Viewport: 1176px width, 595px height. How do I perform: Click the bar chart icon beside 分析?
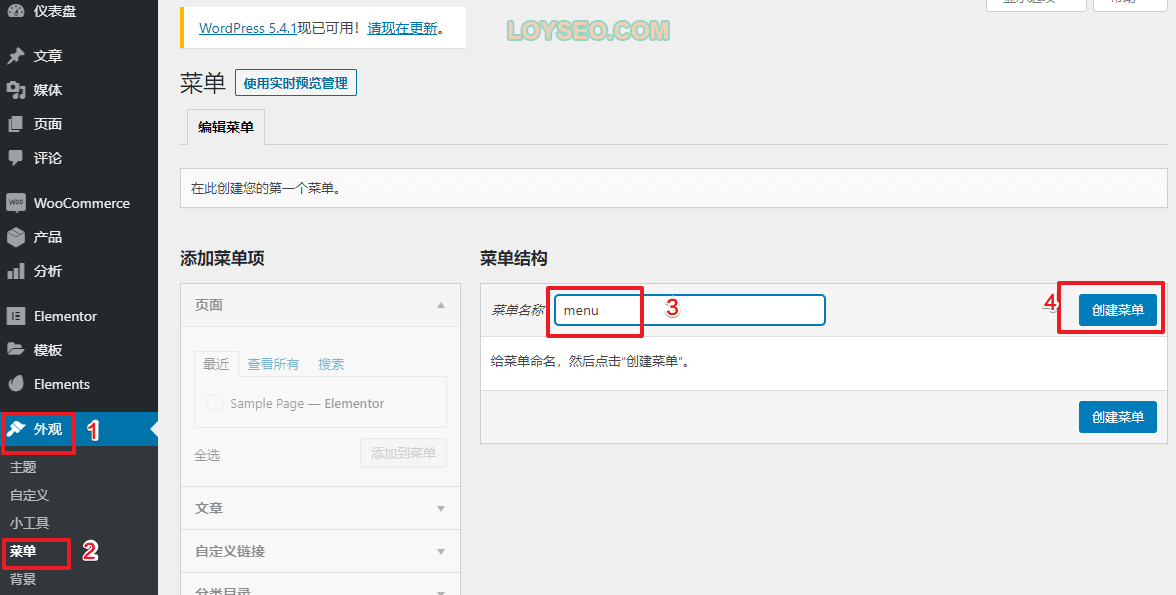(16, 271)
